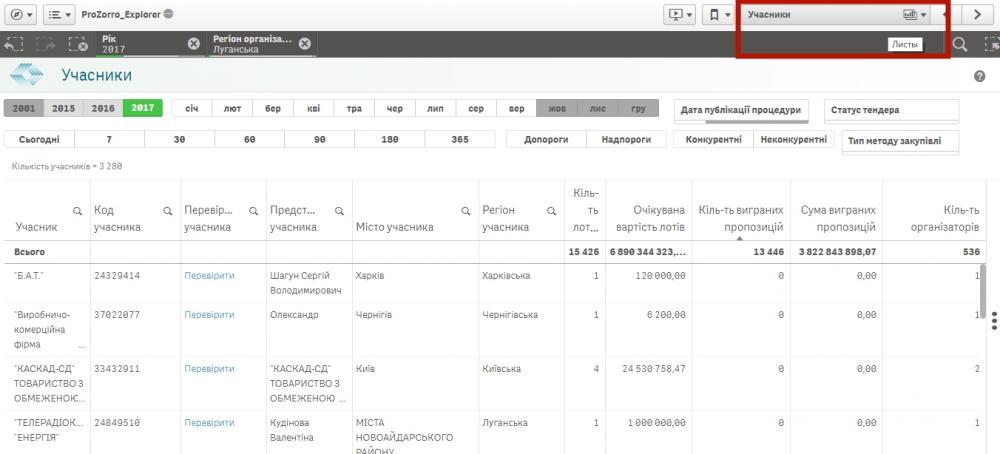Screen dimensions: 1000x454
Task: Search in the Учасник column
Action: (x=77, y=211)
